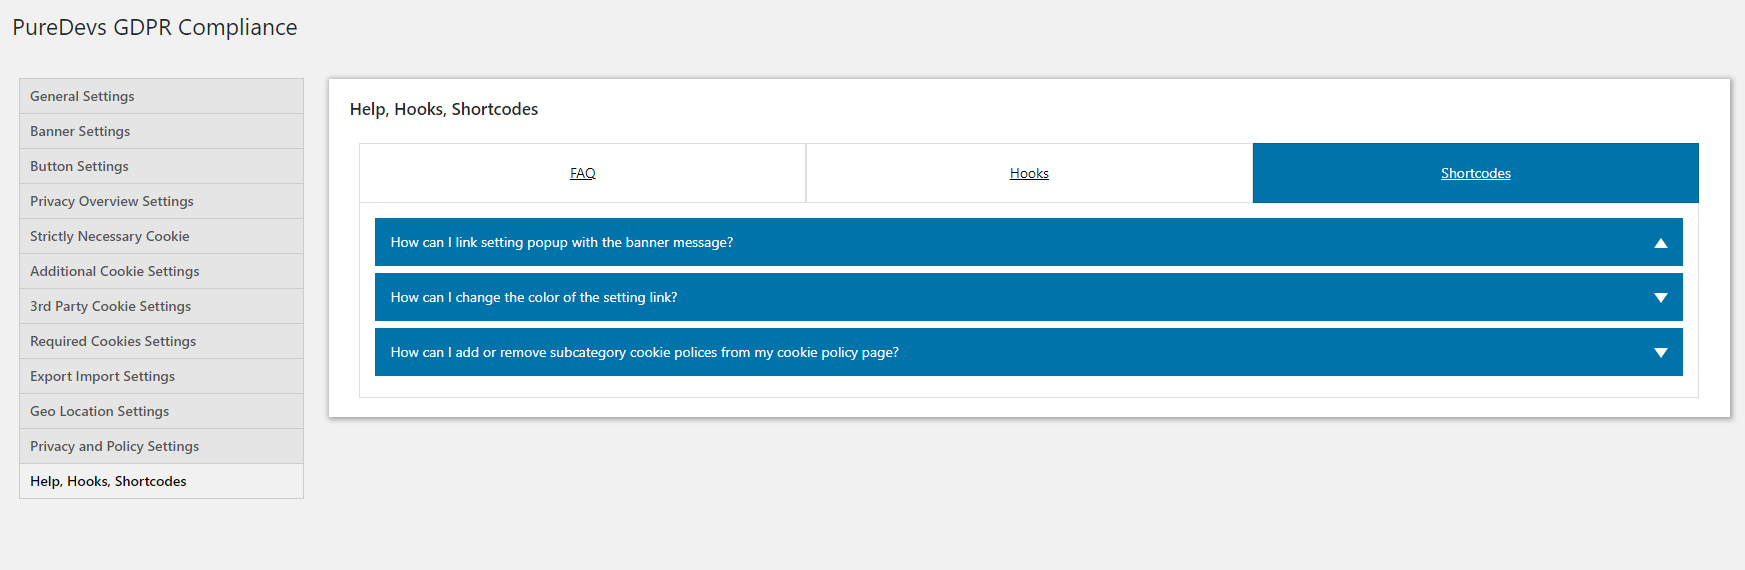Open General Settings in sidebar
This screenshot has height=570, width=1745.
[x=82, y=97]
